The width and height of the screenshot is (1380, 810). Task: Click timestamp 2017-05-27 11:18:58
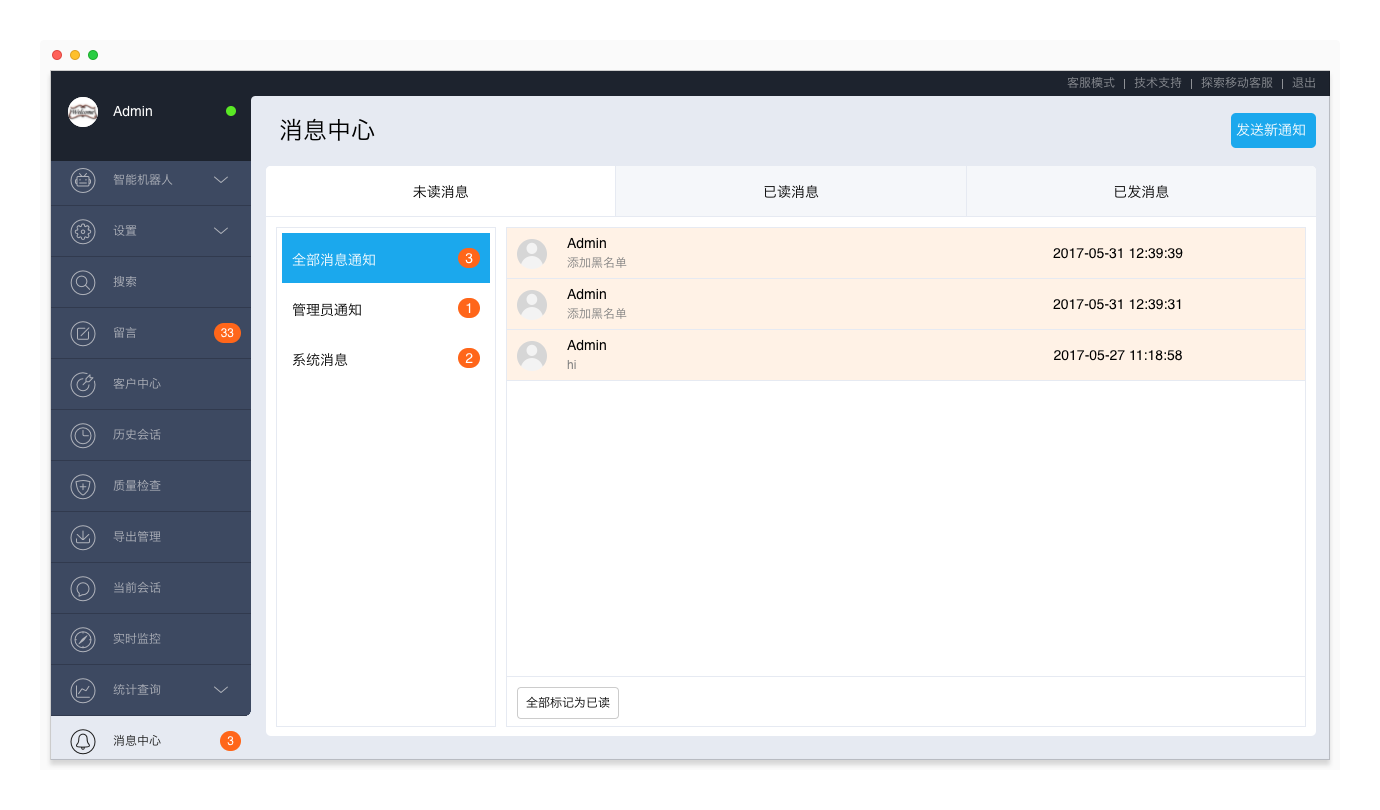pos(1118,356)
